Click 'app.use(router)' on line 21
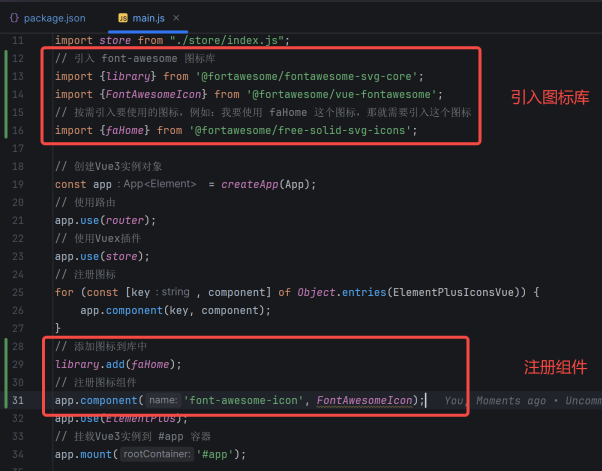Viewport: 602px width, 471px height. click(x=105, y=220)
